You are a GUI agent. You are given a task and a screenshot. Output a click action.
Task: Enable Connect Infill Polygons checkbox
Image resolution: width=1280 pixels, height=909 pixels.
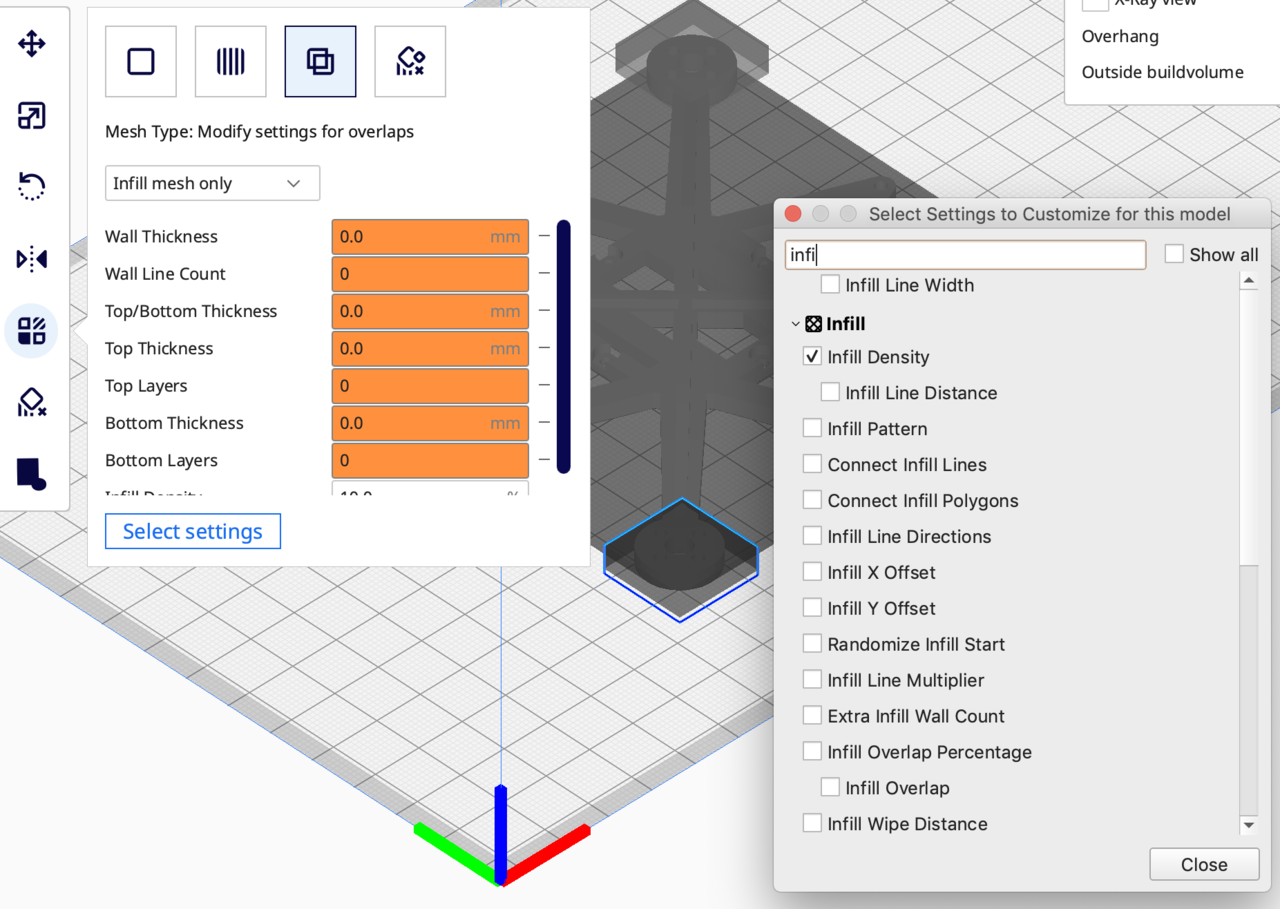click(812, 501)
